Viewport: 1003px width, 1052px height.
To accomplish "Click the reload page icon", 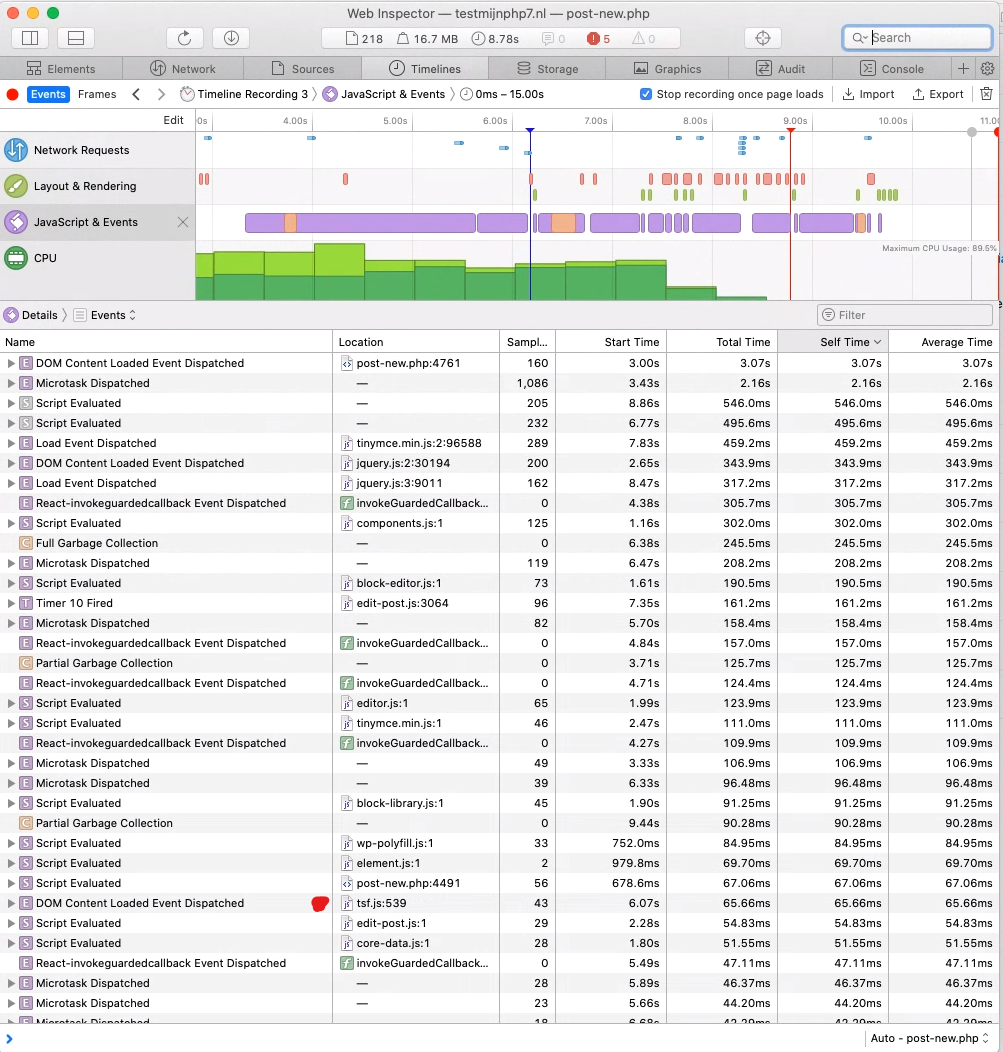I will click(185, 37).
